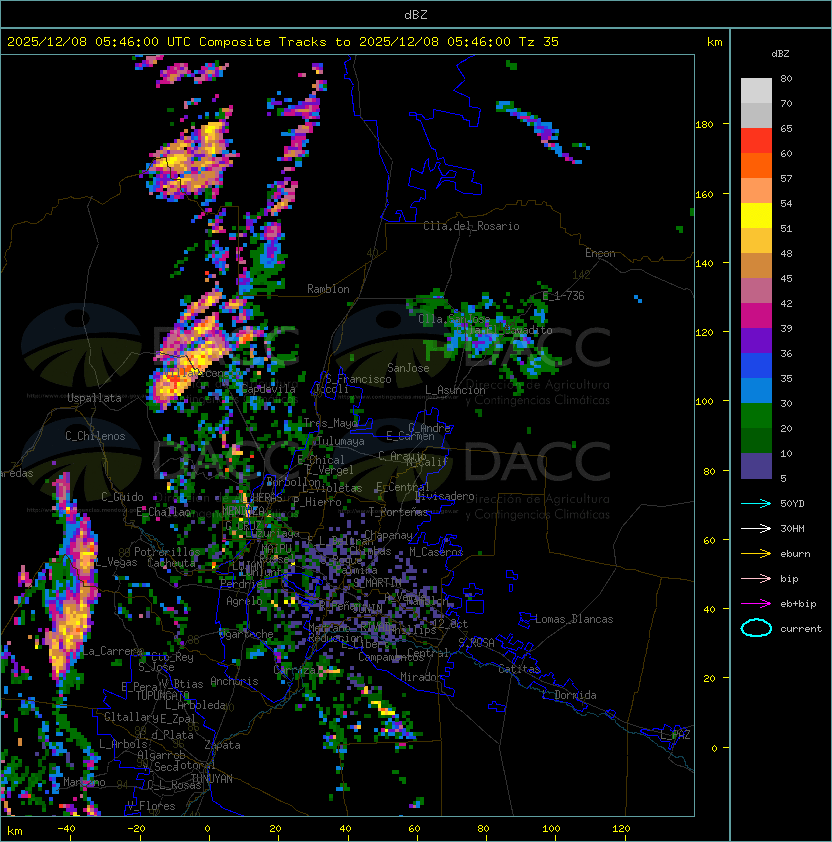
Task: Click the 'L_Dormida' place label on the map
Action: pyautogui.click(x=569, y=695)
